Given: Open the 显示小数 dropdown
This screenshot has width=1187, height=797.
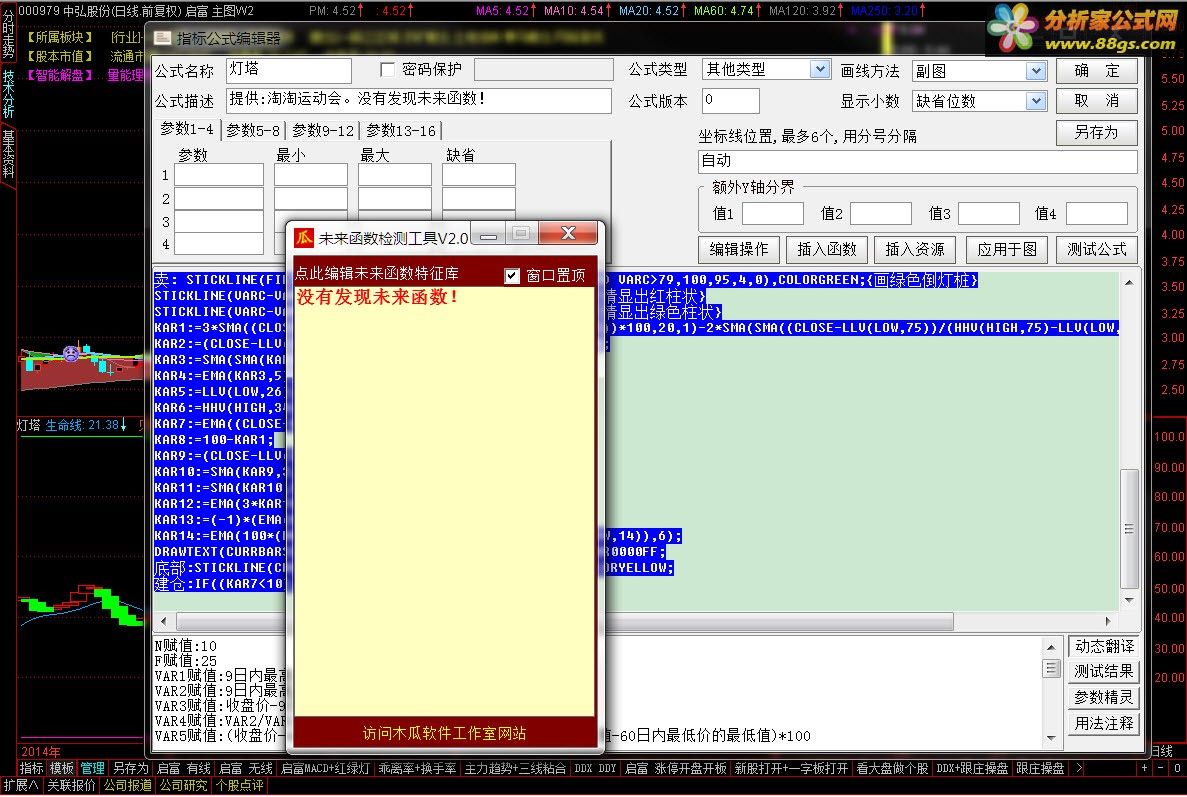Looking at the screenshot, I should pyautogui.click(x=1036, y=101).
